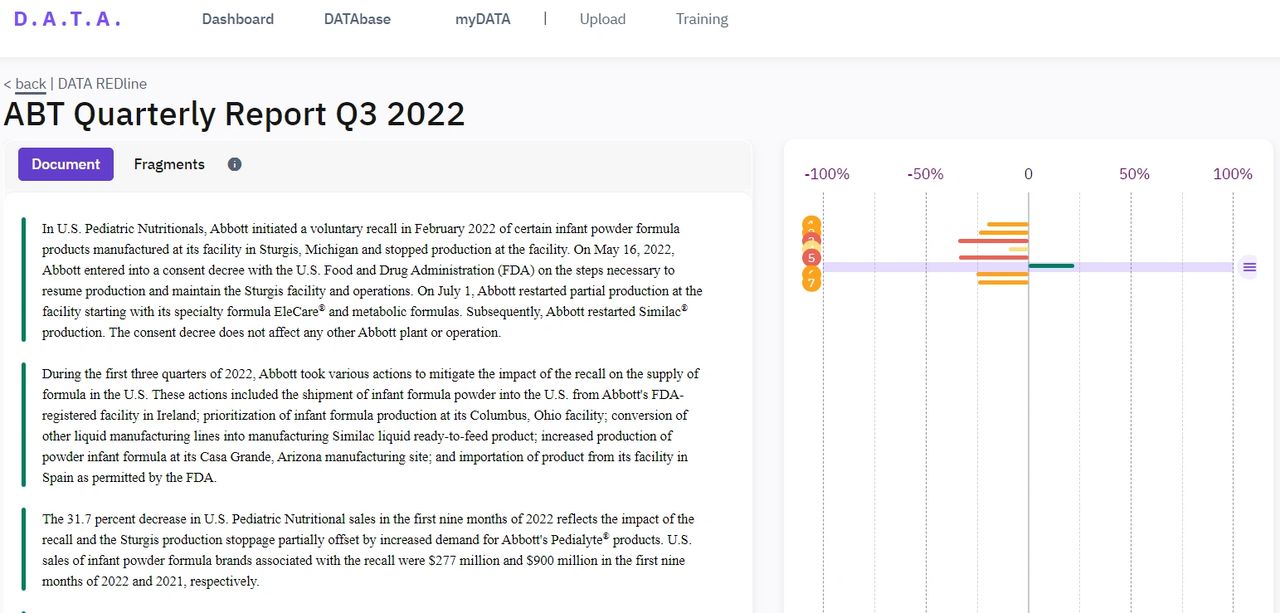Open the DATAbase section
The height and width of the screenshot is (613, 1280).
[x=357, y=18]
